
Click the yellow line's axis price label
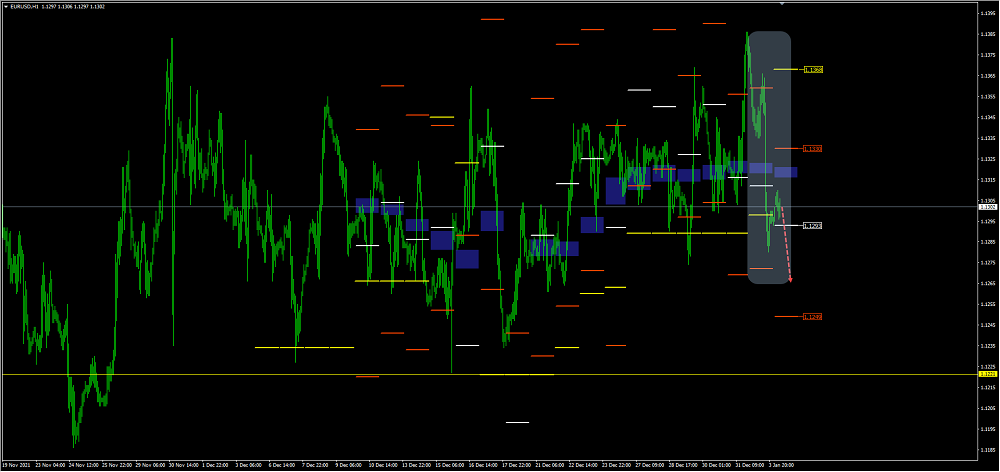pos(986,375)
